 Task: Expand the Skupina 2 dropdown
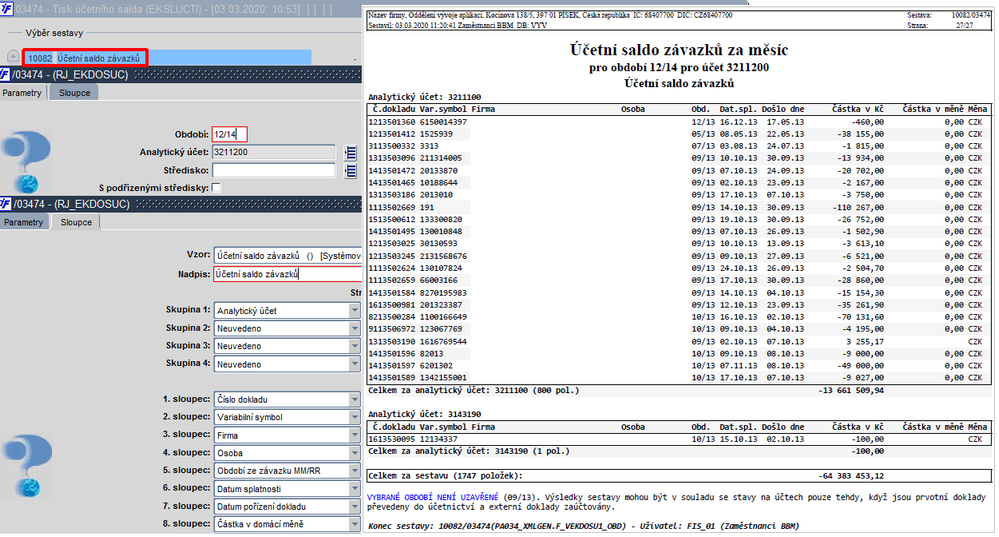click(354, 328)
